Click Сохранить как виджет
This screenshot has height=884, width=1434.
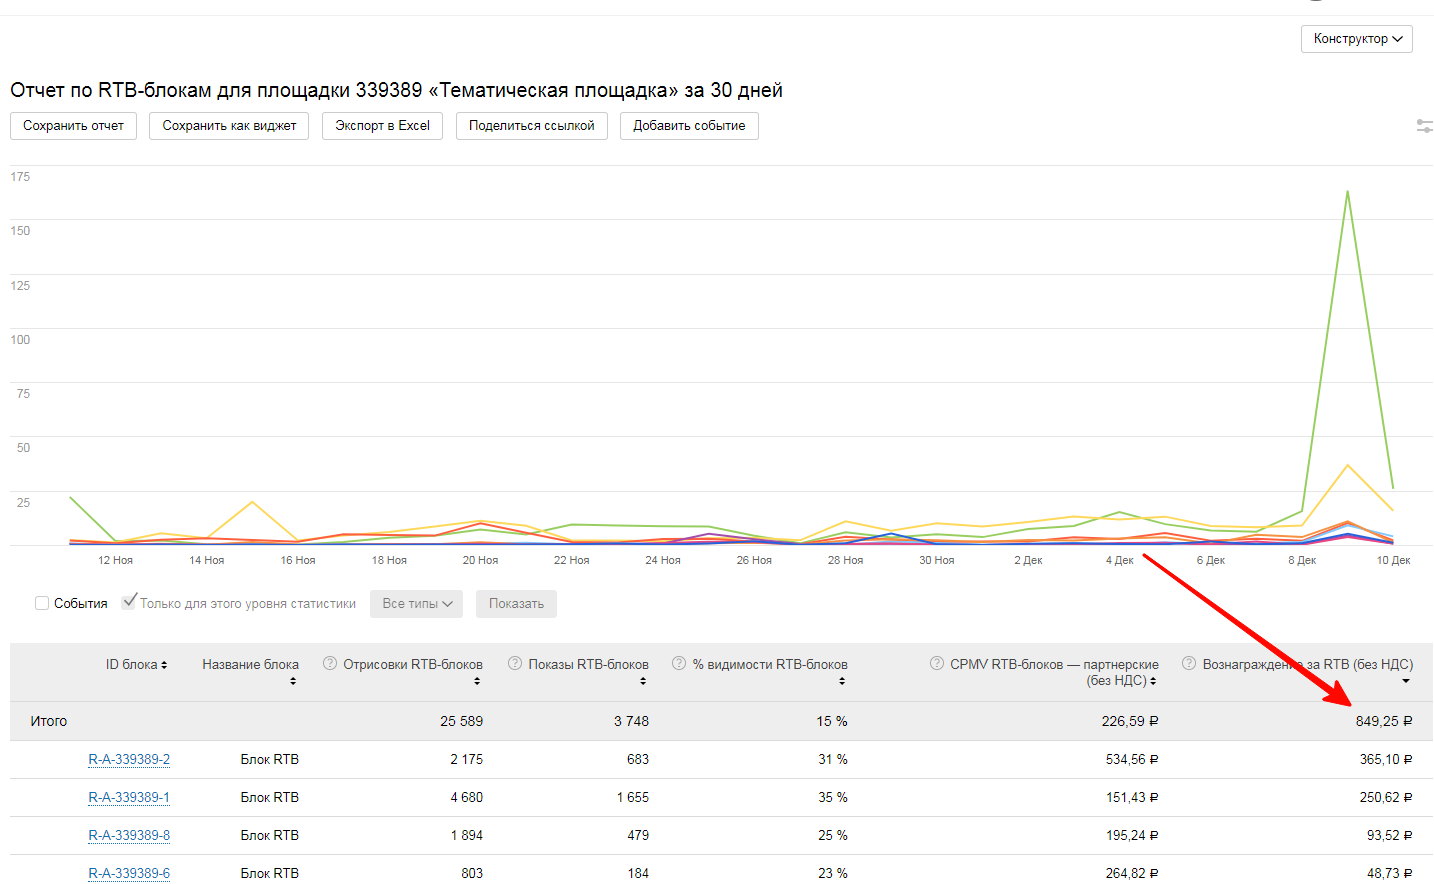tap(229, 126)
